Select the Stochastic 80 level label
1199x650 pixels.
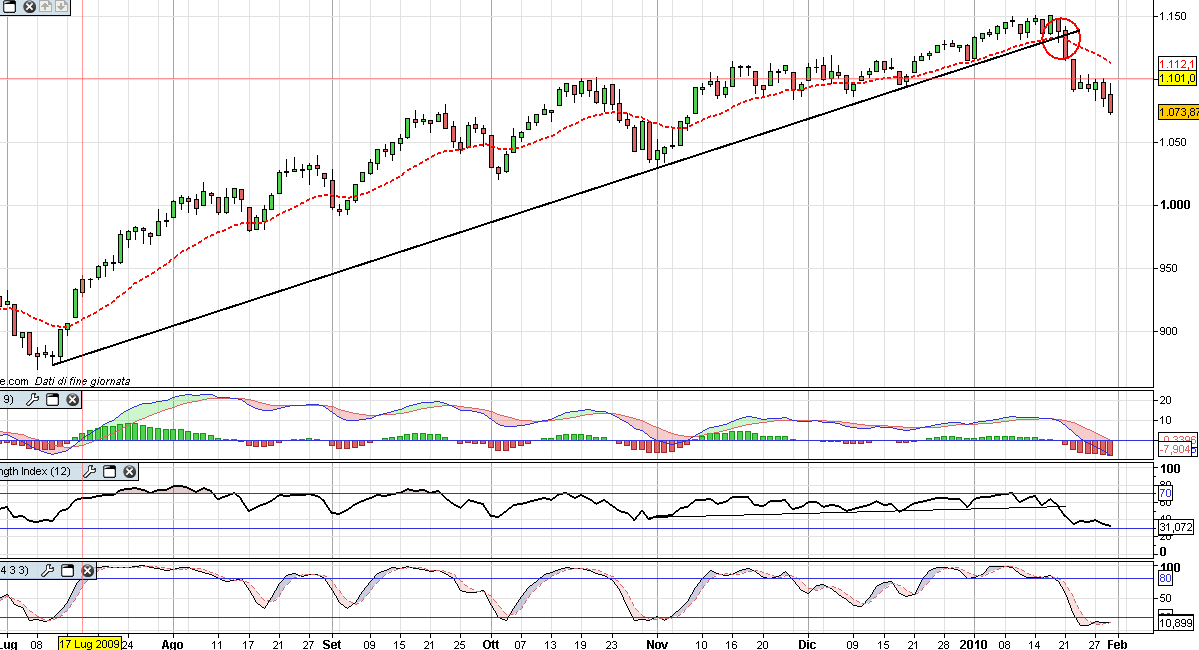[1165, 578]
